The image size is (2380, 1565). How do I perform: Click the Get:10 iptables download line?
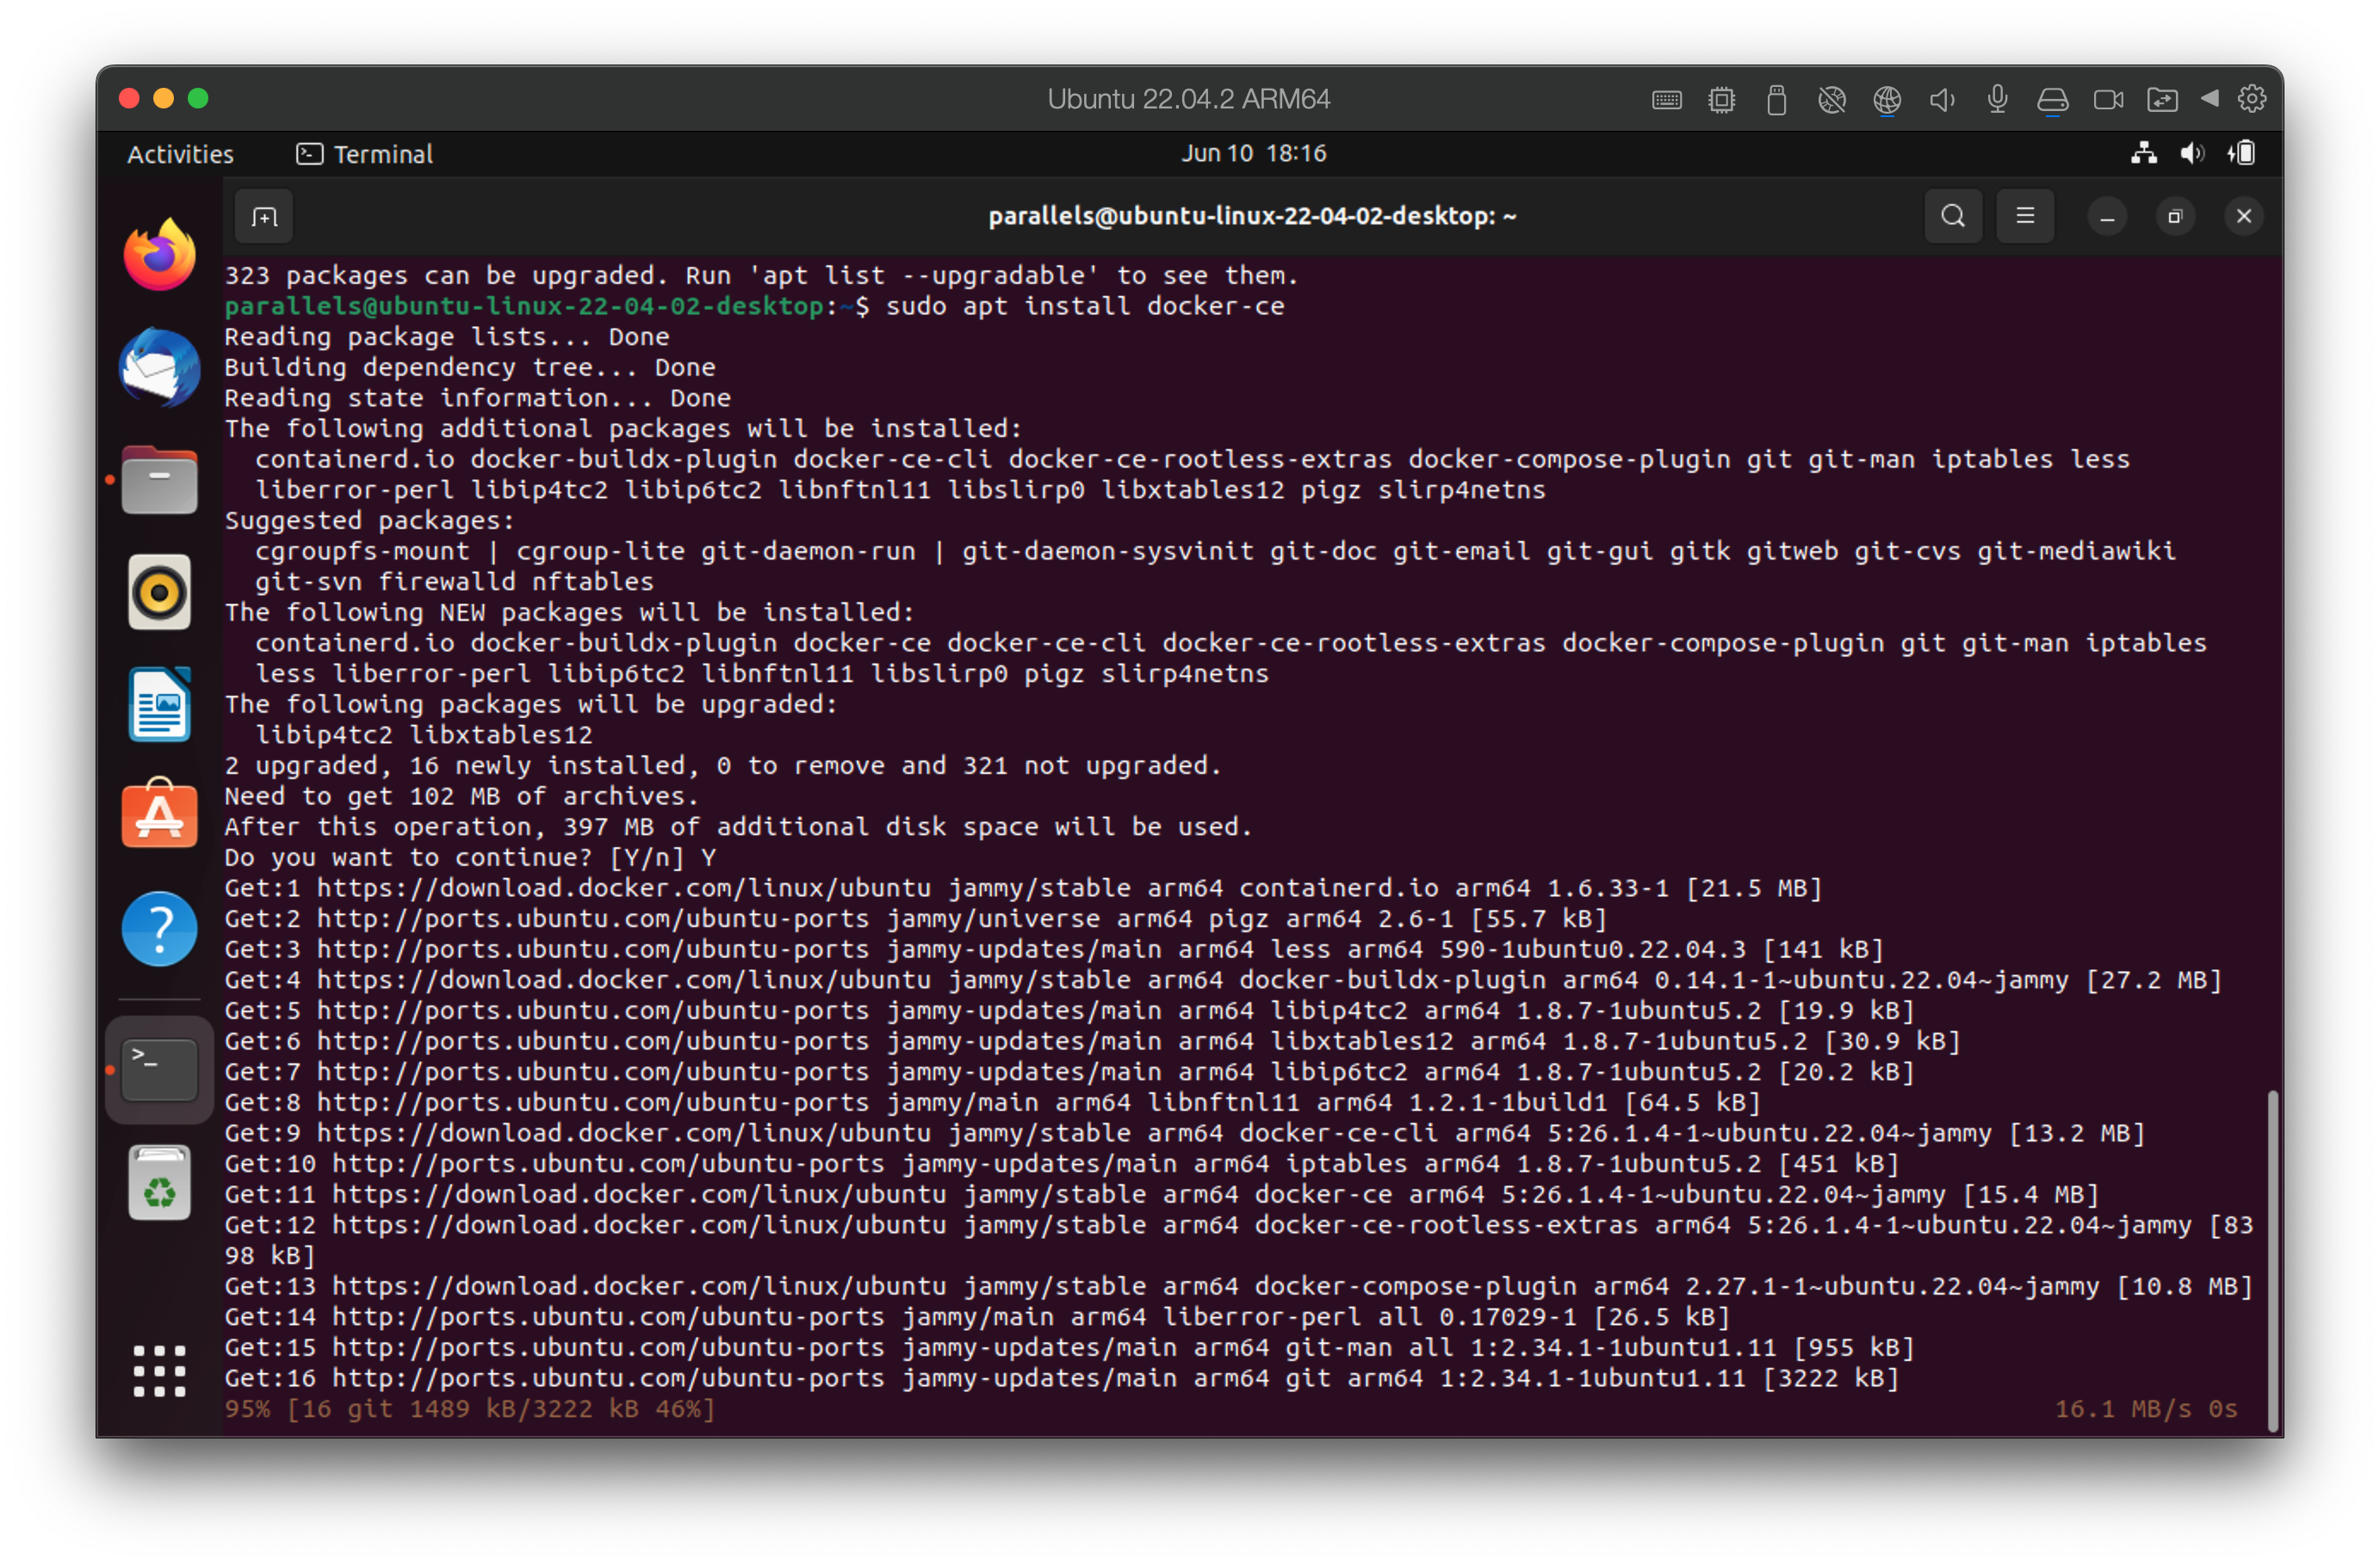click(x=1061, y=1164)
